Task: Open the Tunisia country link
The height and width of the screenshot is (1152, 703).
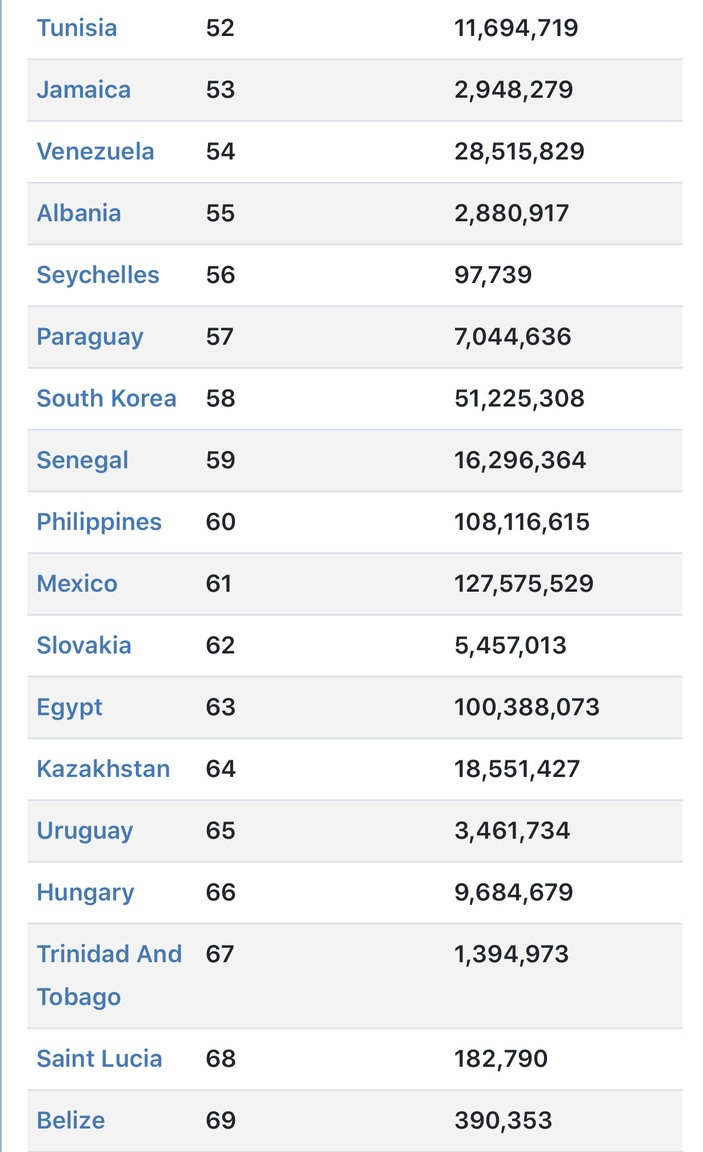Action: click(77, 28)
